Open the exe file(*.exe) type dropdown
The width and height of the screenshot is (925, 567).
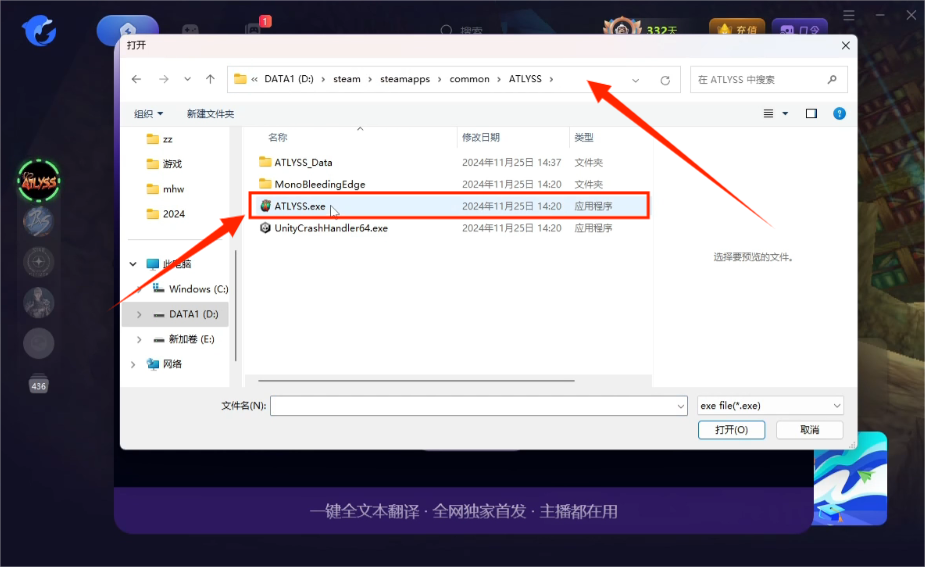coord(770,405)
